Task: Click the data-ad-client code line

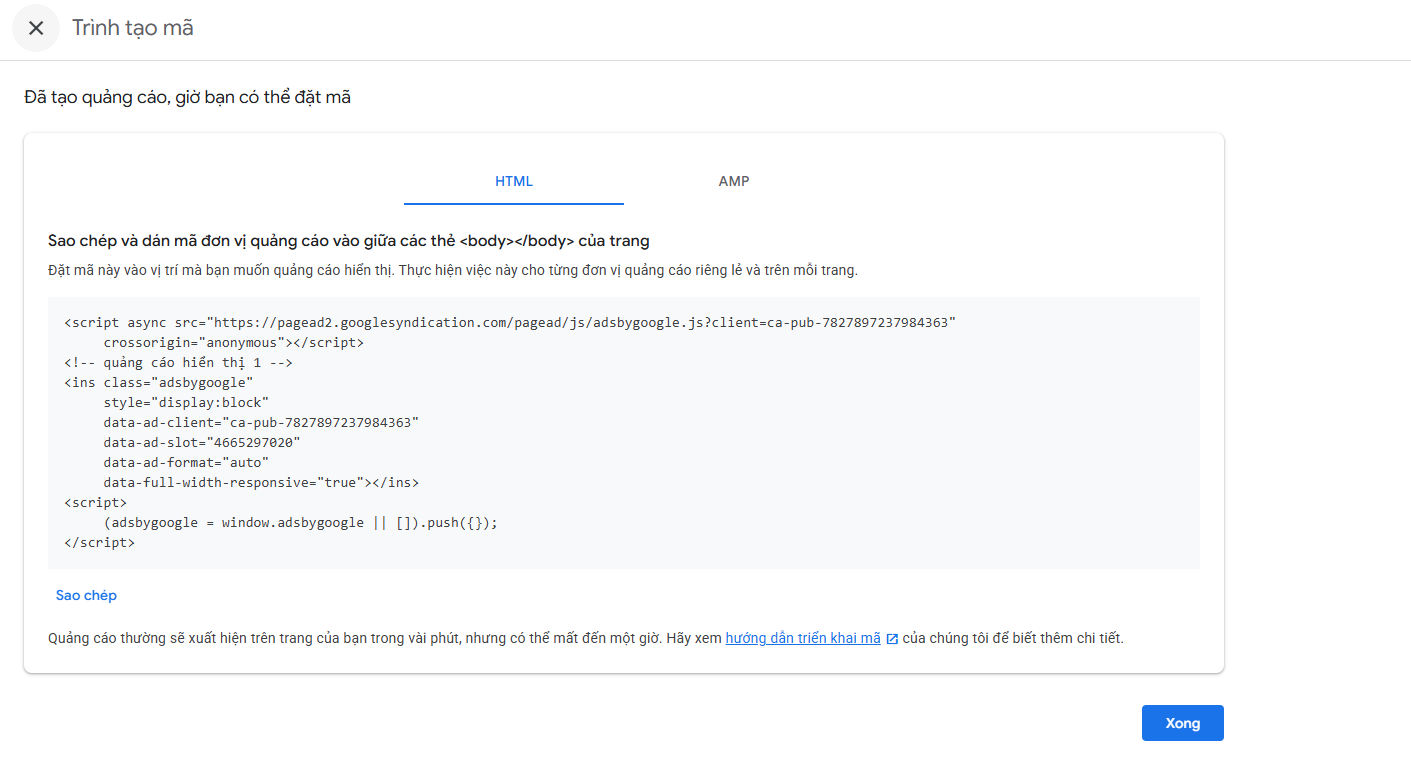Action: pyautogui.click(x=261, y=422)
